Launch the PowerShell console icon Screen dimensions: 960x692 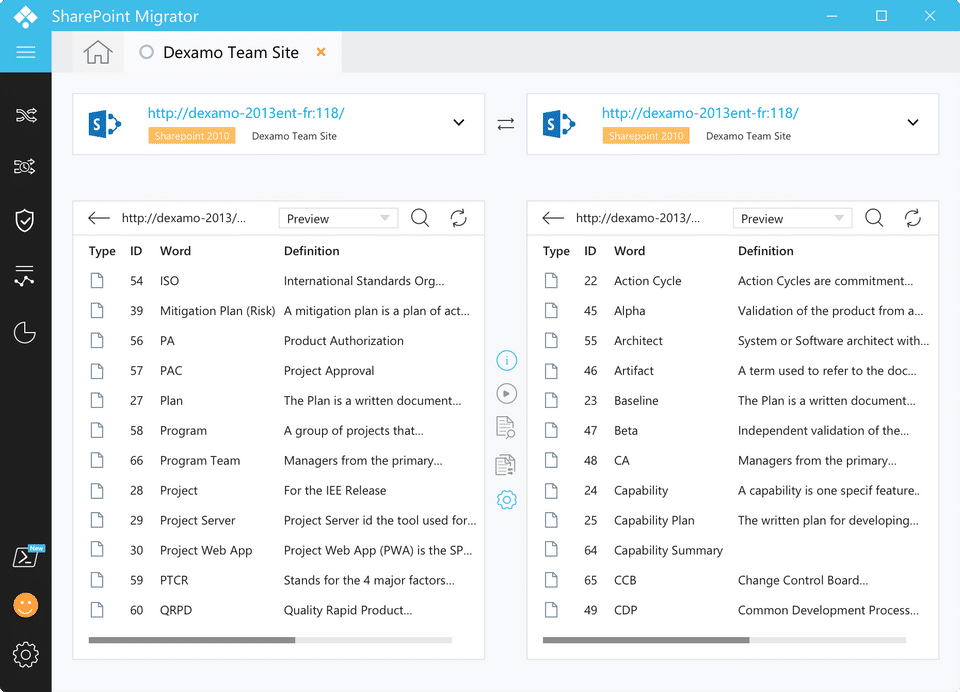point(27,556)
